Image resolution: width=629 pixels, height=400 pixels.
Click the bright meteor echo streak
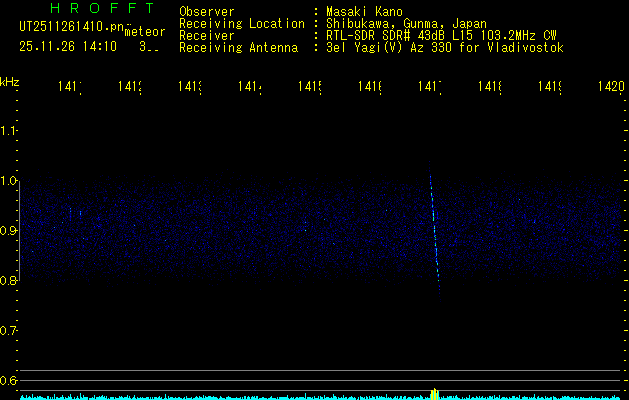click(x=434, y=230)
